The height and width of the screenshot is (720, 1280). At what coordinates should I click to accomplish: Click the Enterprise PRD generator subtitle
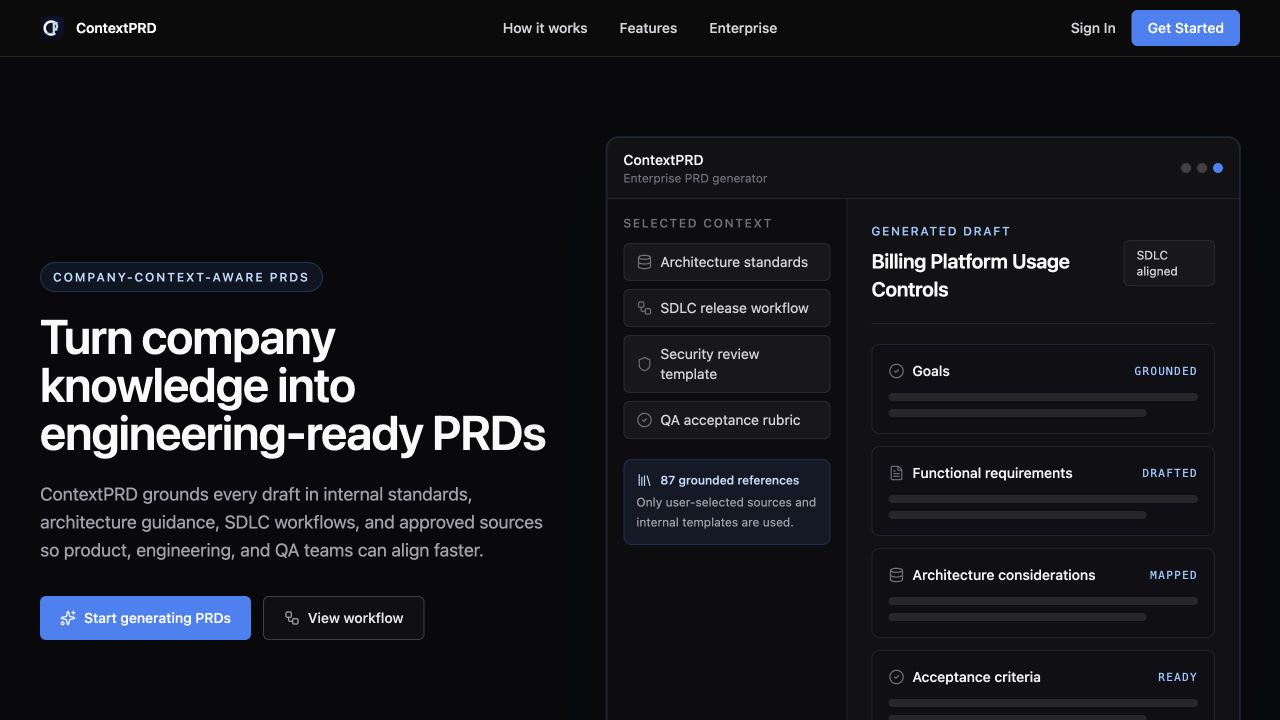(x=695, y=178)
